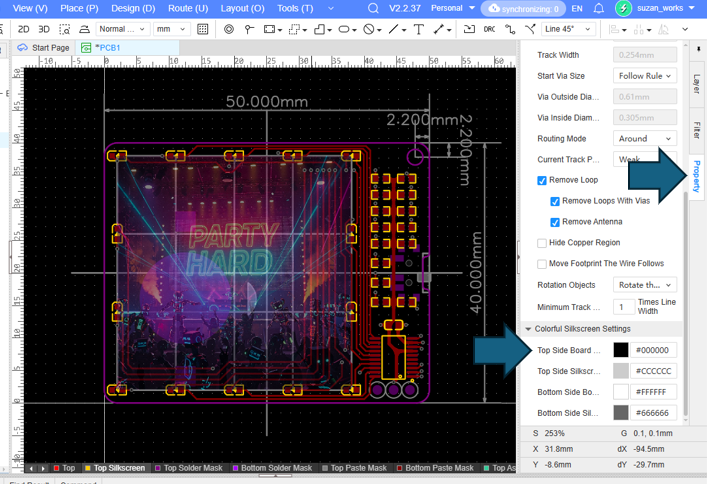Click the search magnifier icon
707x484 pixels.
[x=373, y=8]
